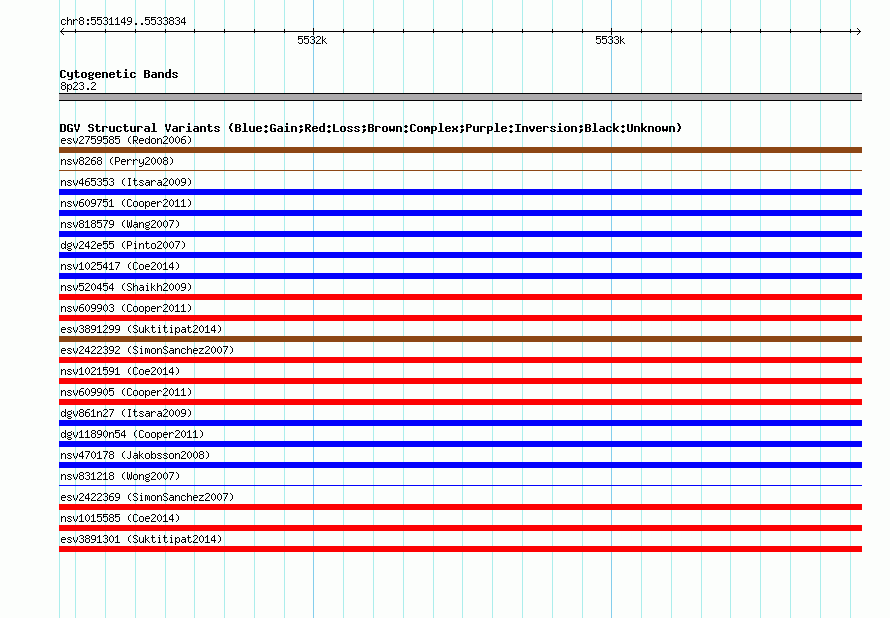
Task: Click the chr8:5531149..5533834 region label
Action: click(123, 21)
